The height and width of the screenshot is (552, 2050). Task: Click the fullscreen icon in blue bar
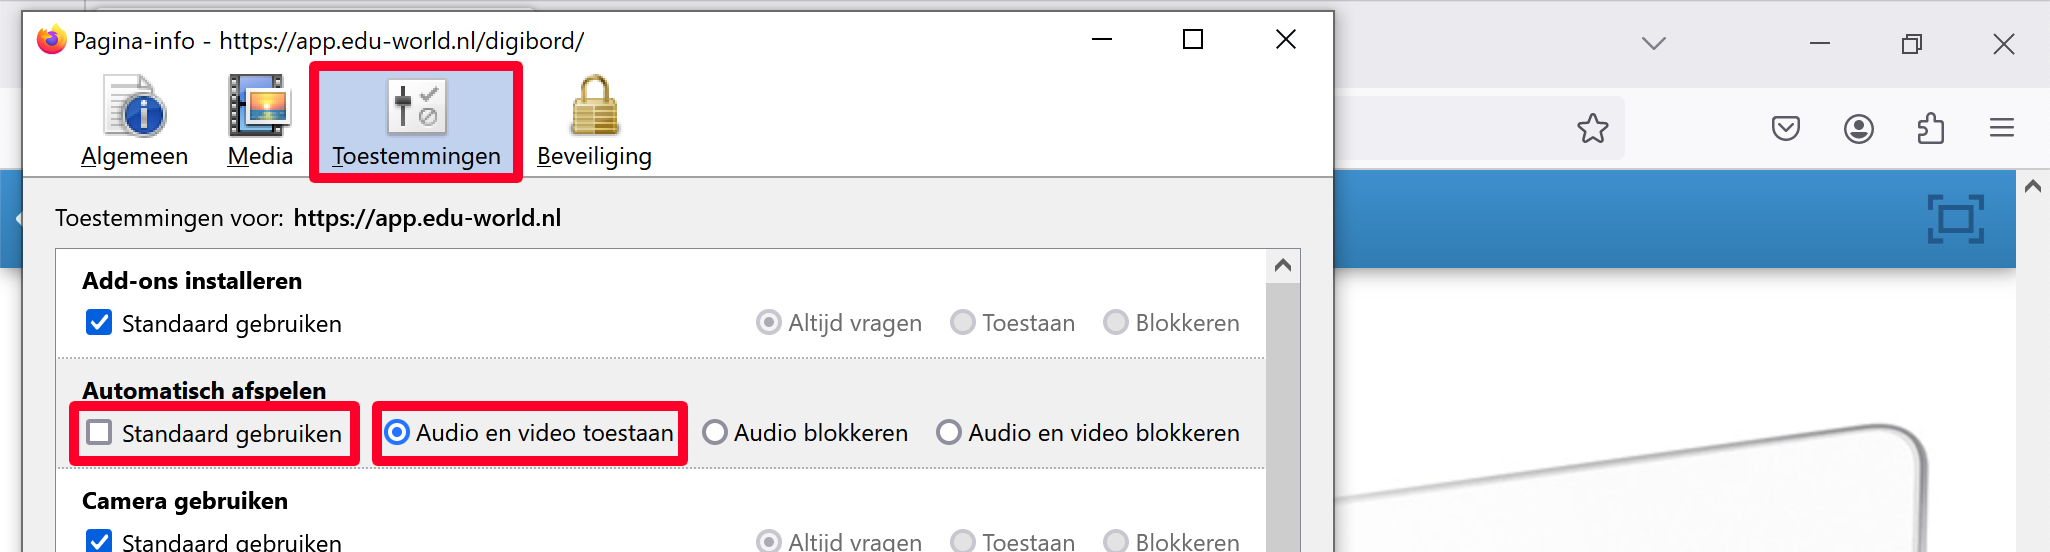1955,219
